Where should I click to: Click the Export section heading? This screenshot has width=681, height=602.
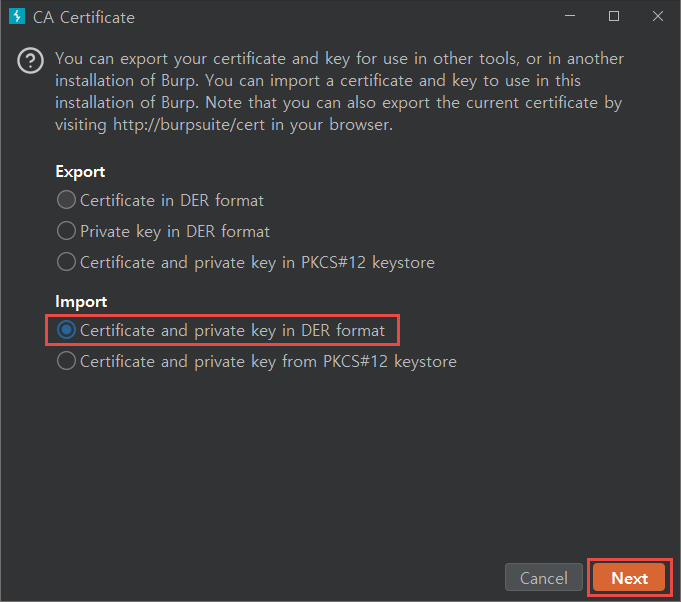tap(80, 172)
